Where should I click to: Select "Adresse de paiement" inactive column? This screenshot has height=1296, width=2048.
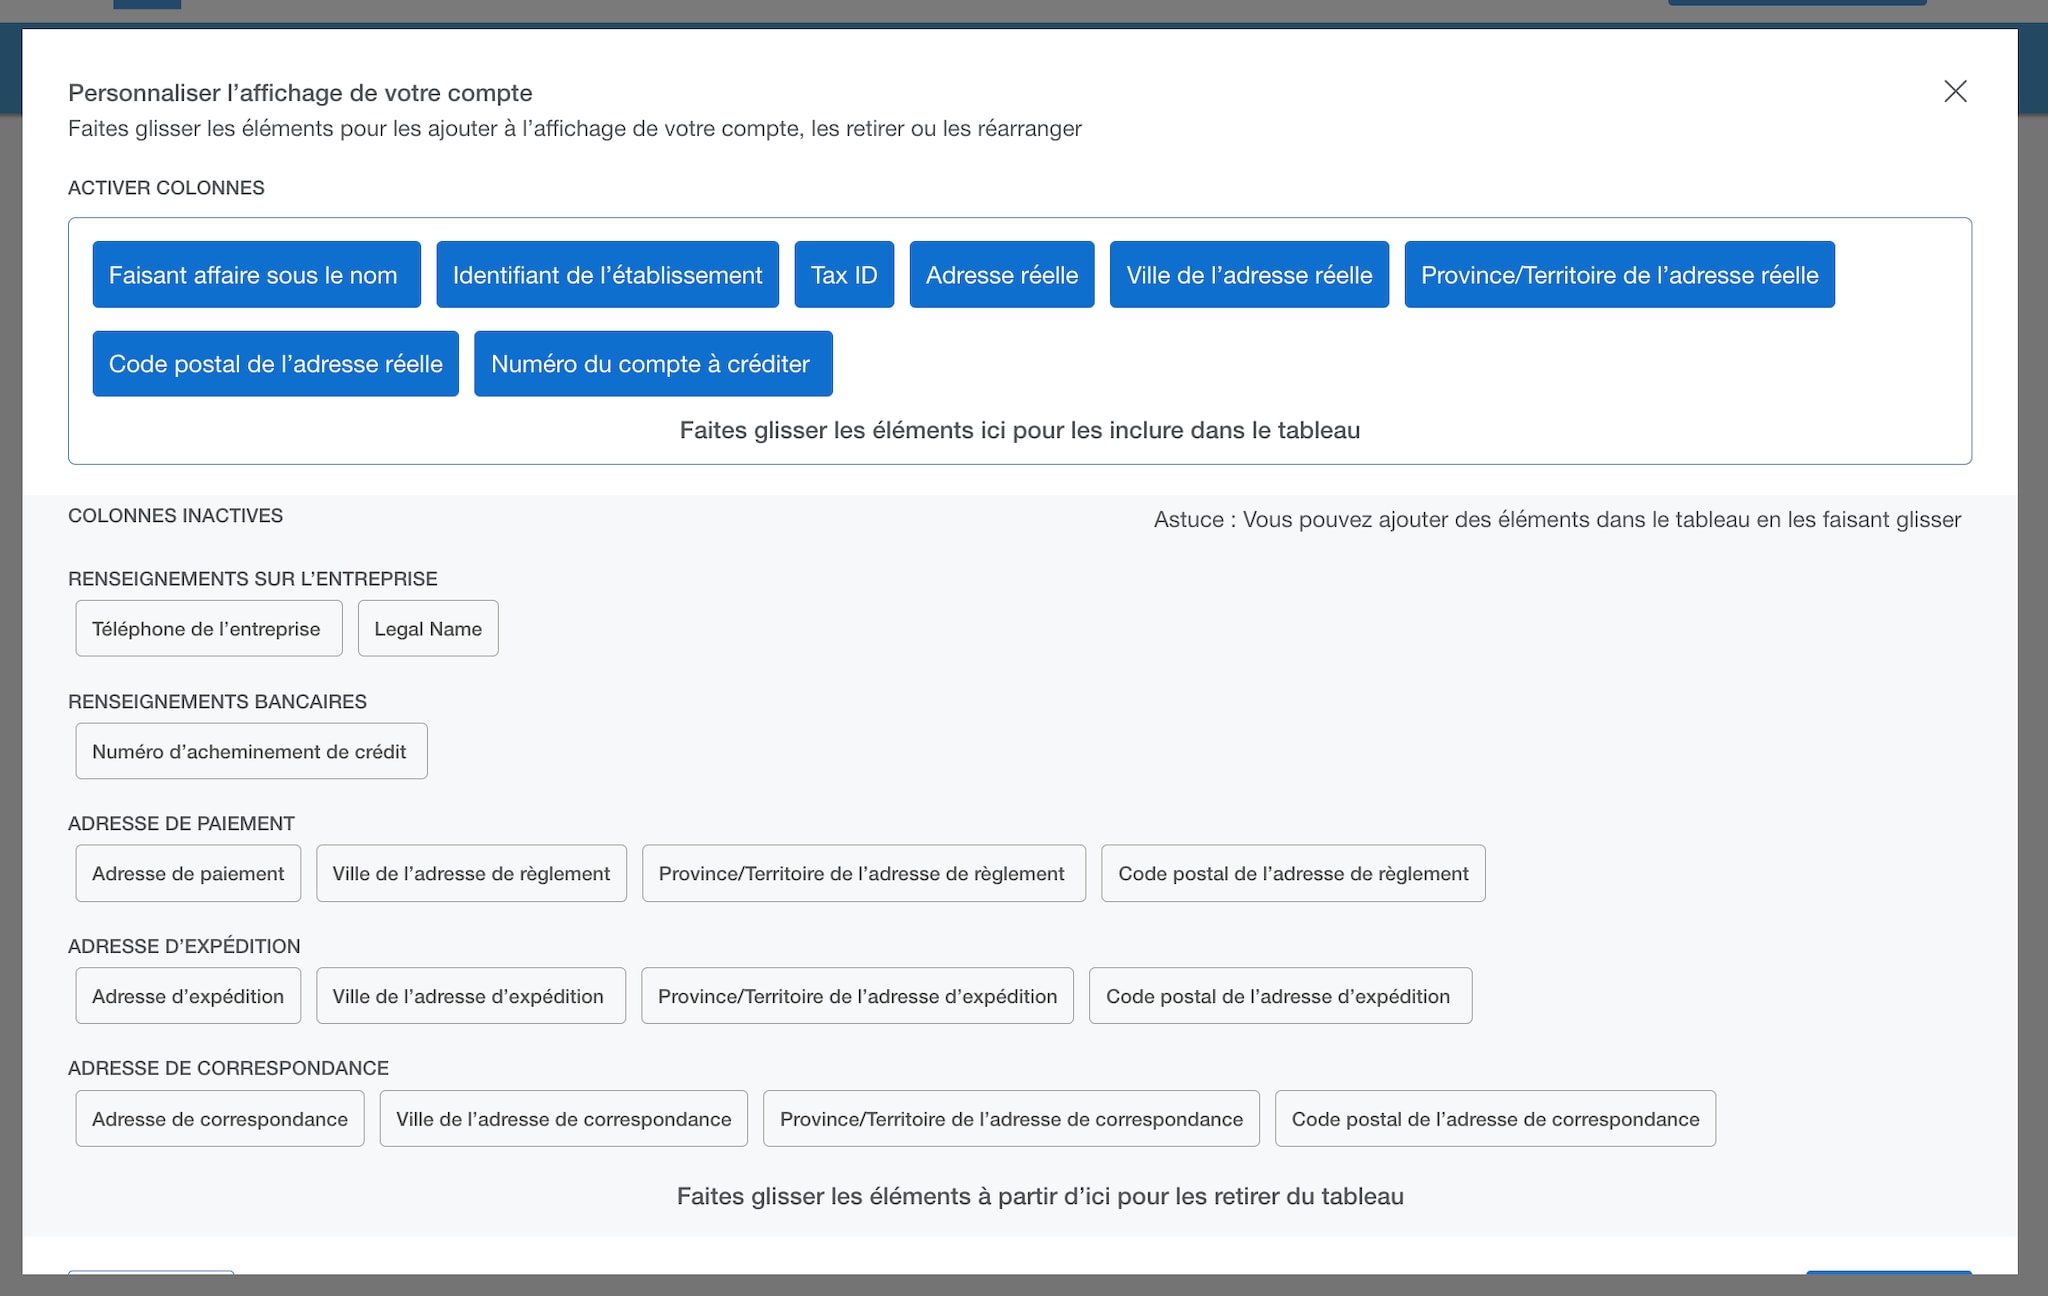click(x=187, y=872)
